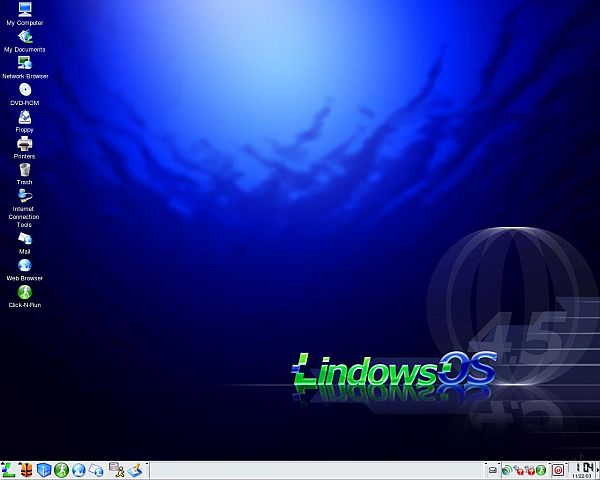Click the arrow at taskbar's right edge

(596, 470)
